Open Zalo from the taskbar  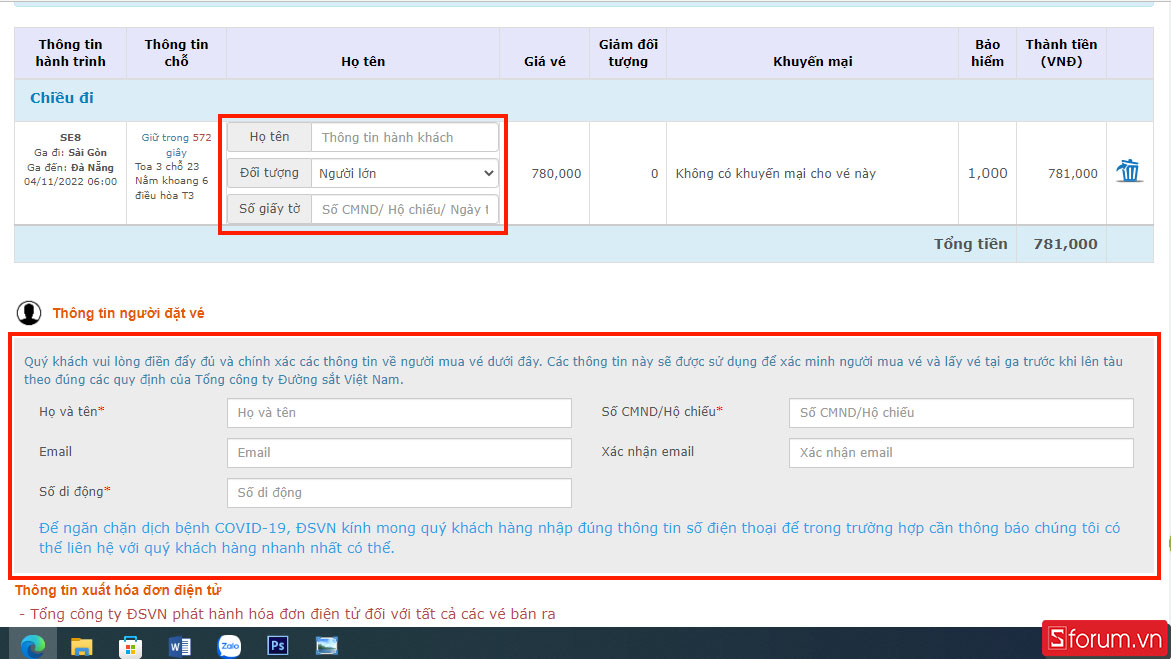click(229, 646)
